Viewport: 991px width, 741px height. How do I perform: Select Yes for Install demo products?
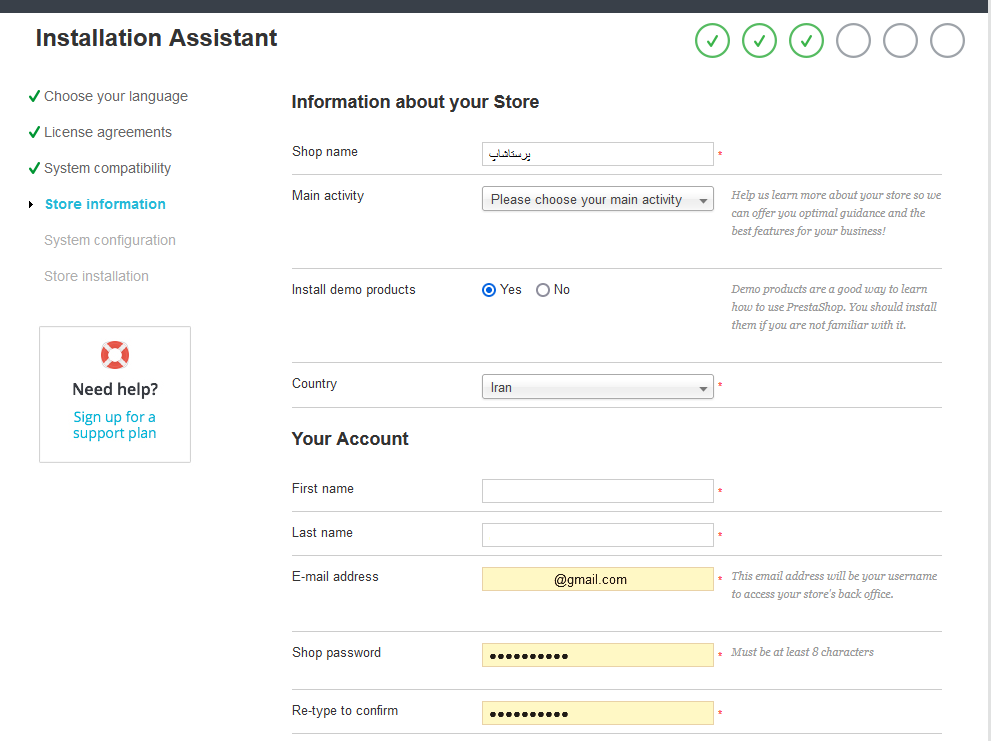pos(489,290)
